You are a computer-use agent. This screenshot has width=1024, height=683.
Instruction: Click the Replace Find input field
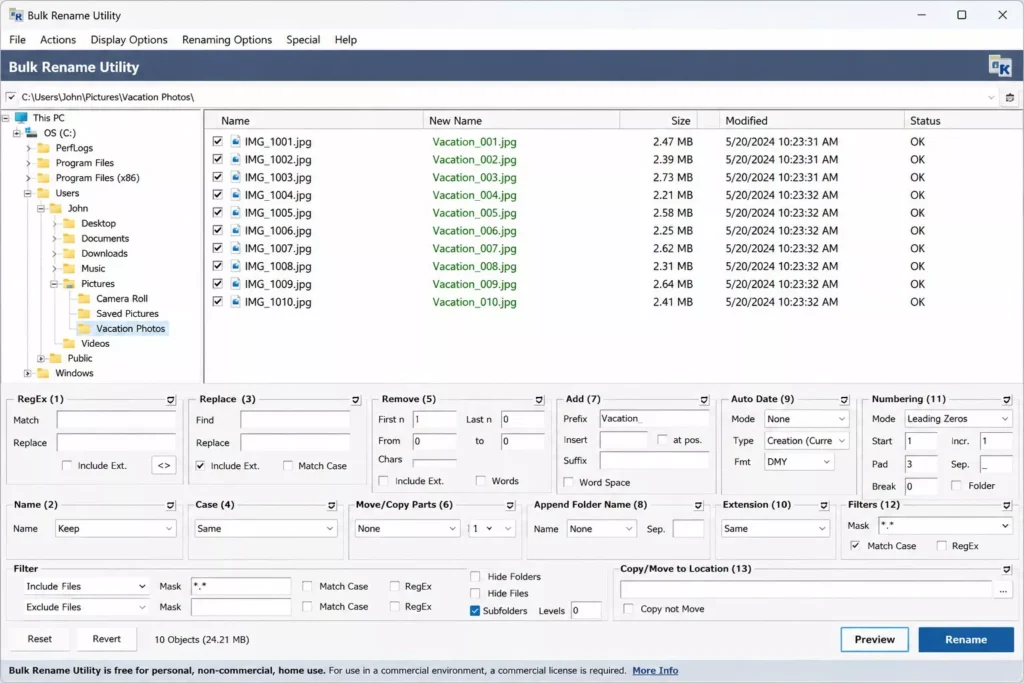point(295,420)
